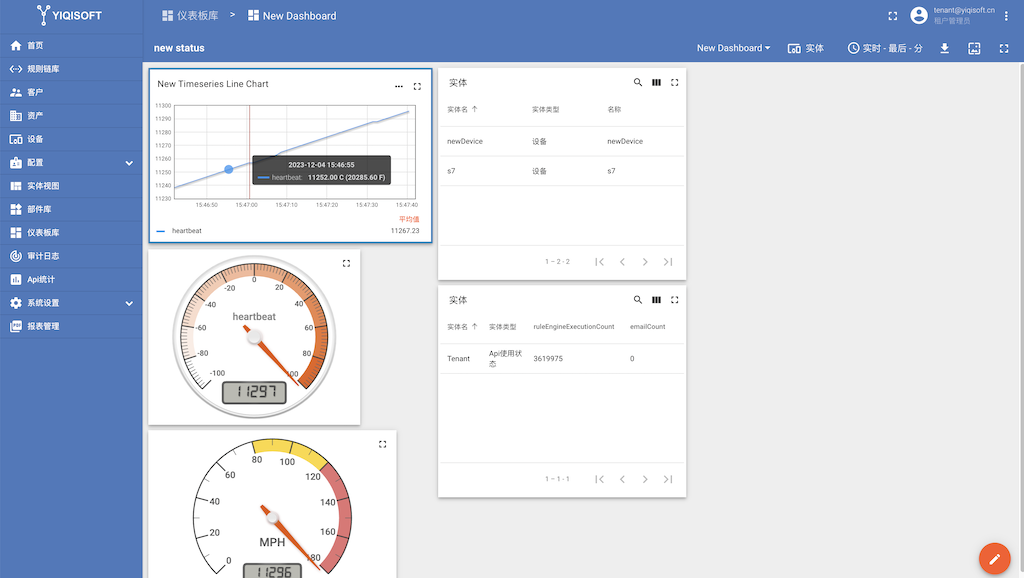Click the user account avatar icon

pos(919,15)
